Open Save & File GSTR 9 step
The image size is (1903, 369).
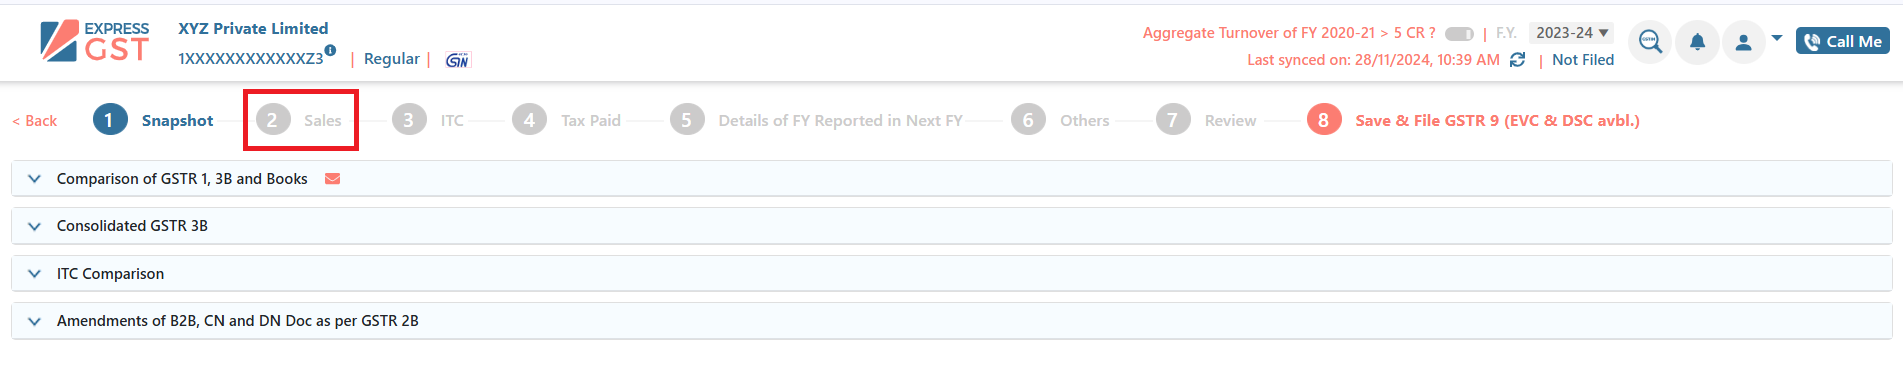[x=1473, y=120]
